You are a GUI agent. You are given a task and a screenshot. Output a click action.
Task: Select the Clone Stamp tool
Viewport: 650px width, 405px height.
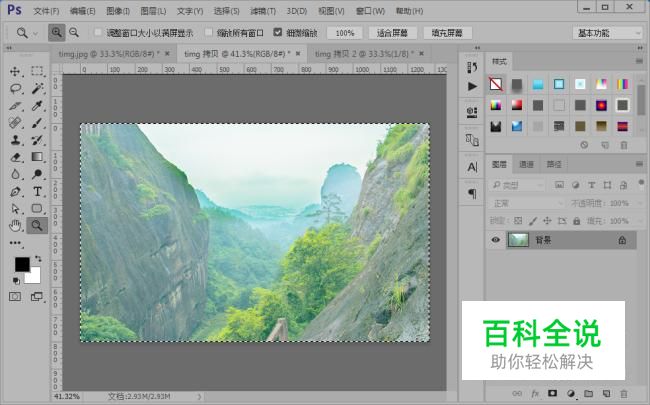(15, 140)
